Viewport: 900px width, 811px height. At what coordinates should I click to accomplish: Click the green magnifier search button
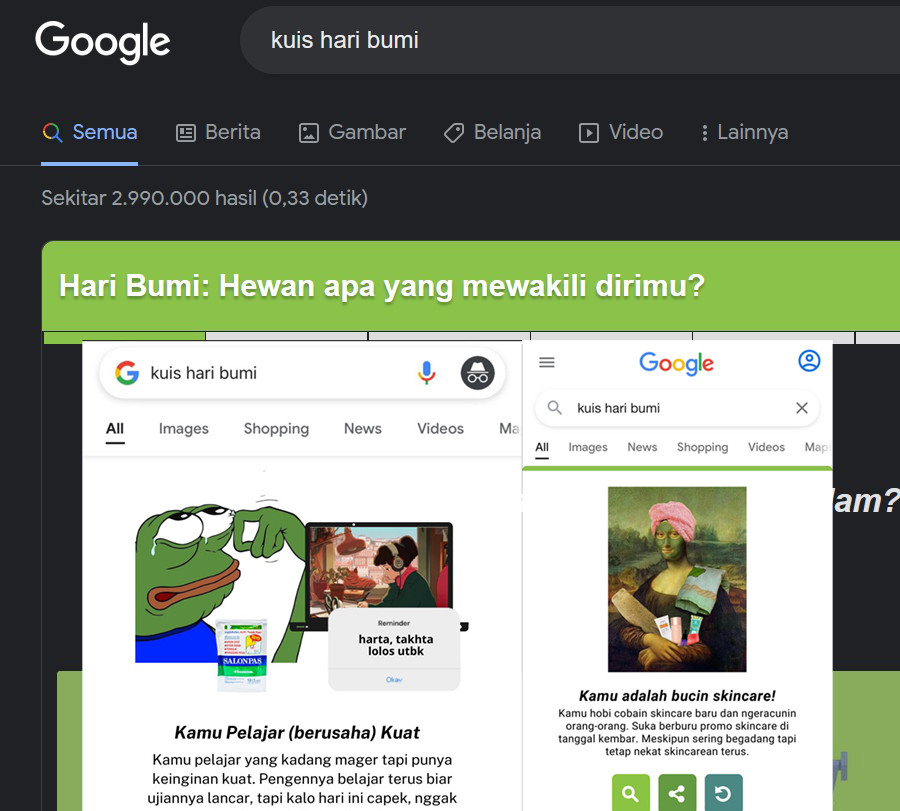pos(631,793)
